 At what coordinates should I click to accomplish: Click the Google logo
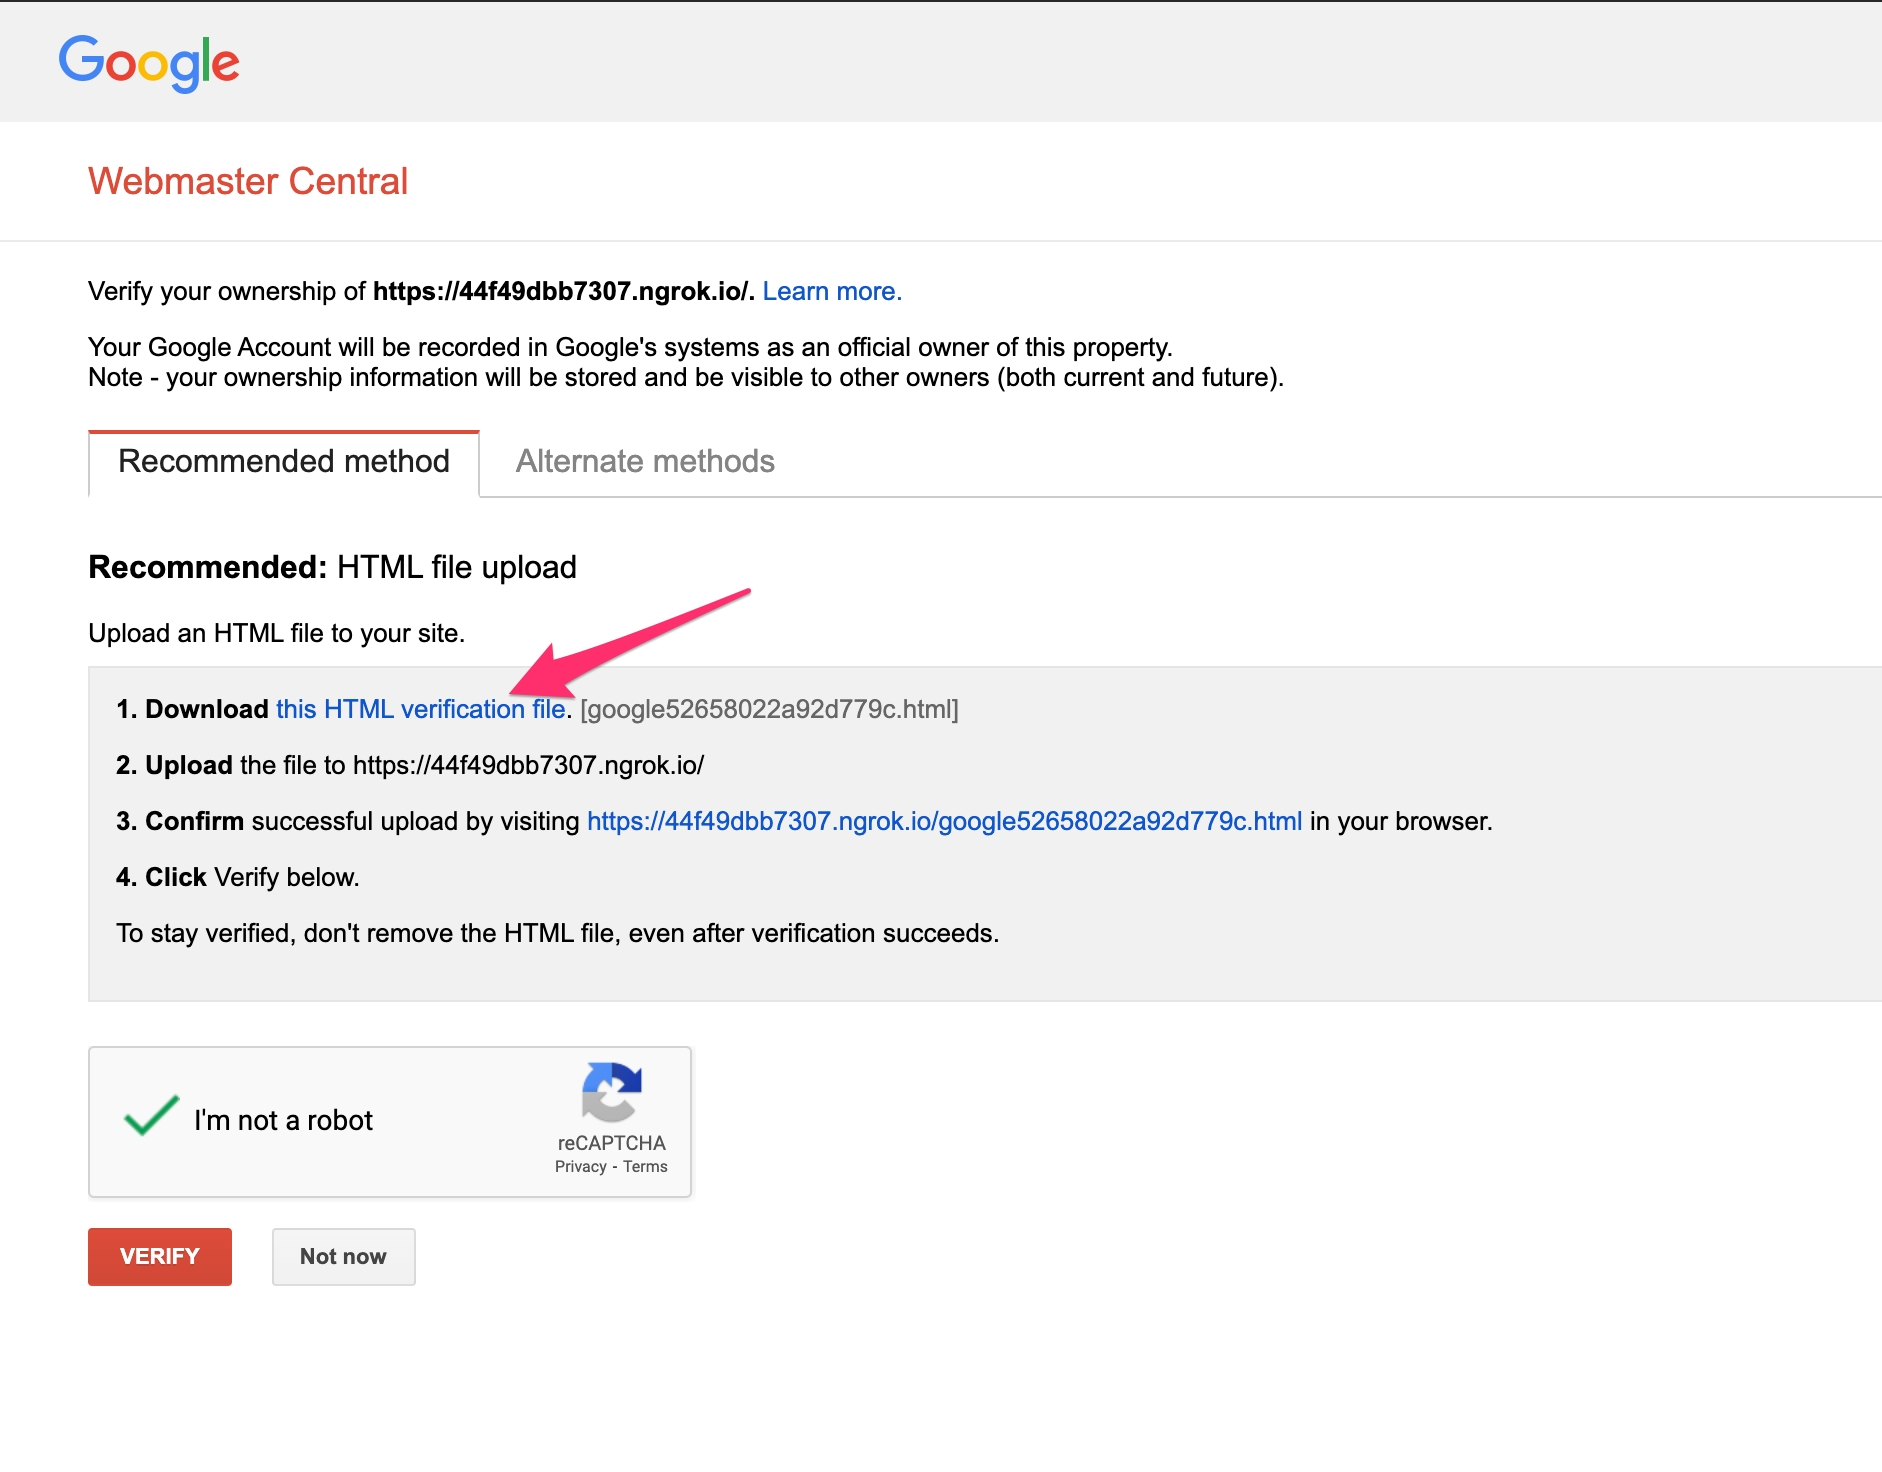[x=149, y=63]
